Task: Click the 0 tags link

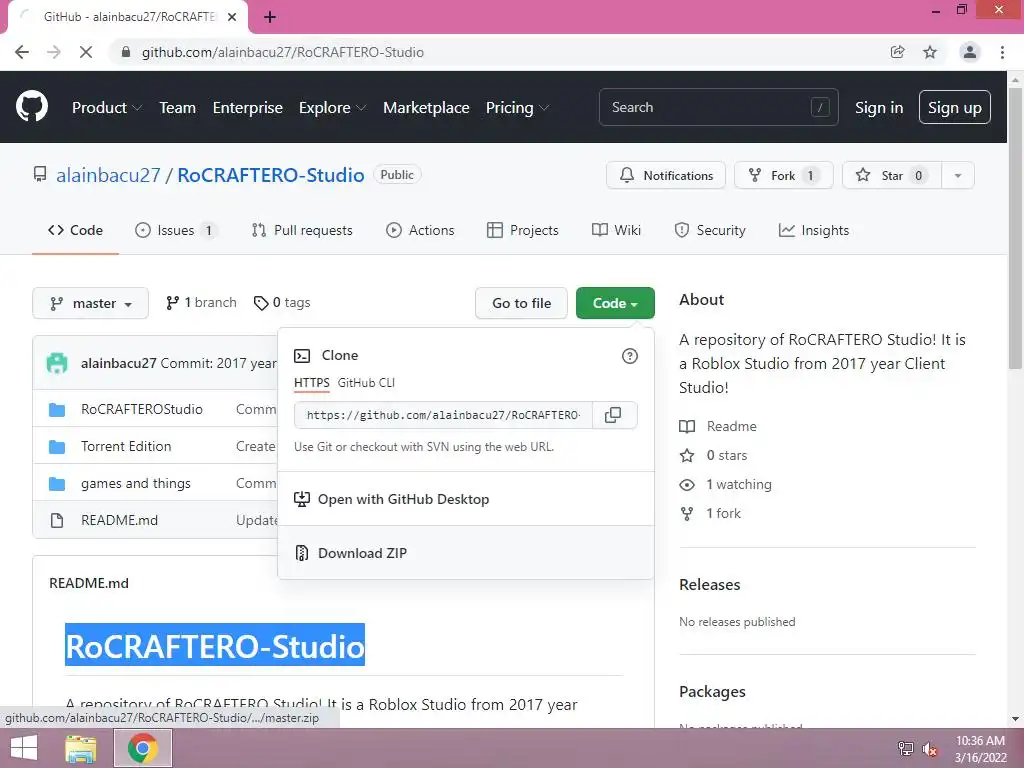Action: click(282, 303)
